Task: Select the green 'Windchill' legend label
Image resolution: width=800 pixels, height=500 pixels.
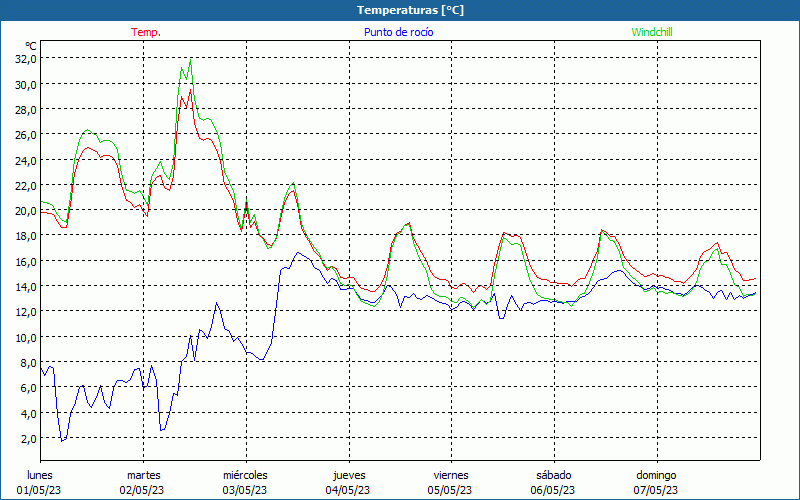Action: pos(652,32)
